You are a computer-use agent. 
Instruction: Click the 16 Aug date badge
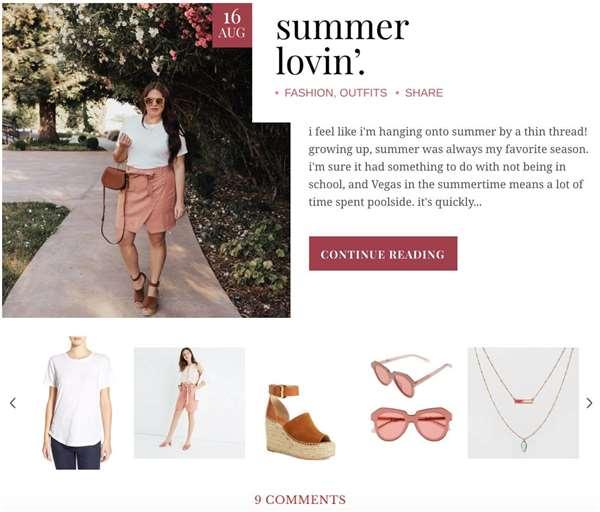[232, 26]
